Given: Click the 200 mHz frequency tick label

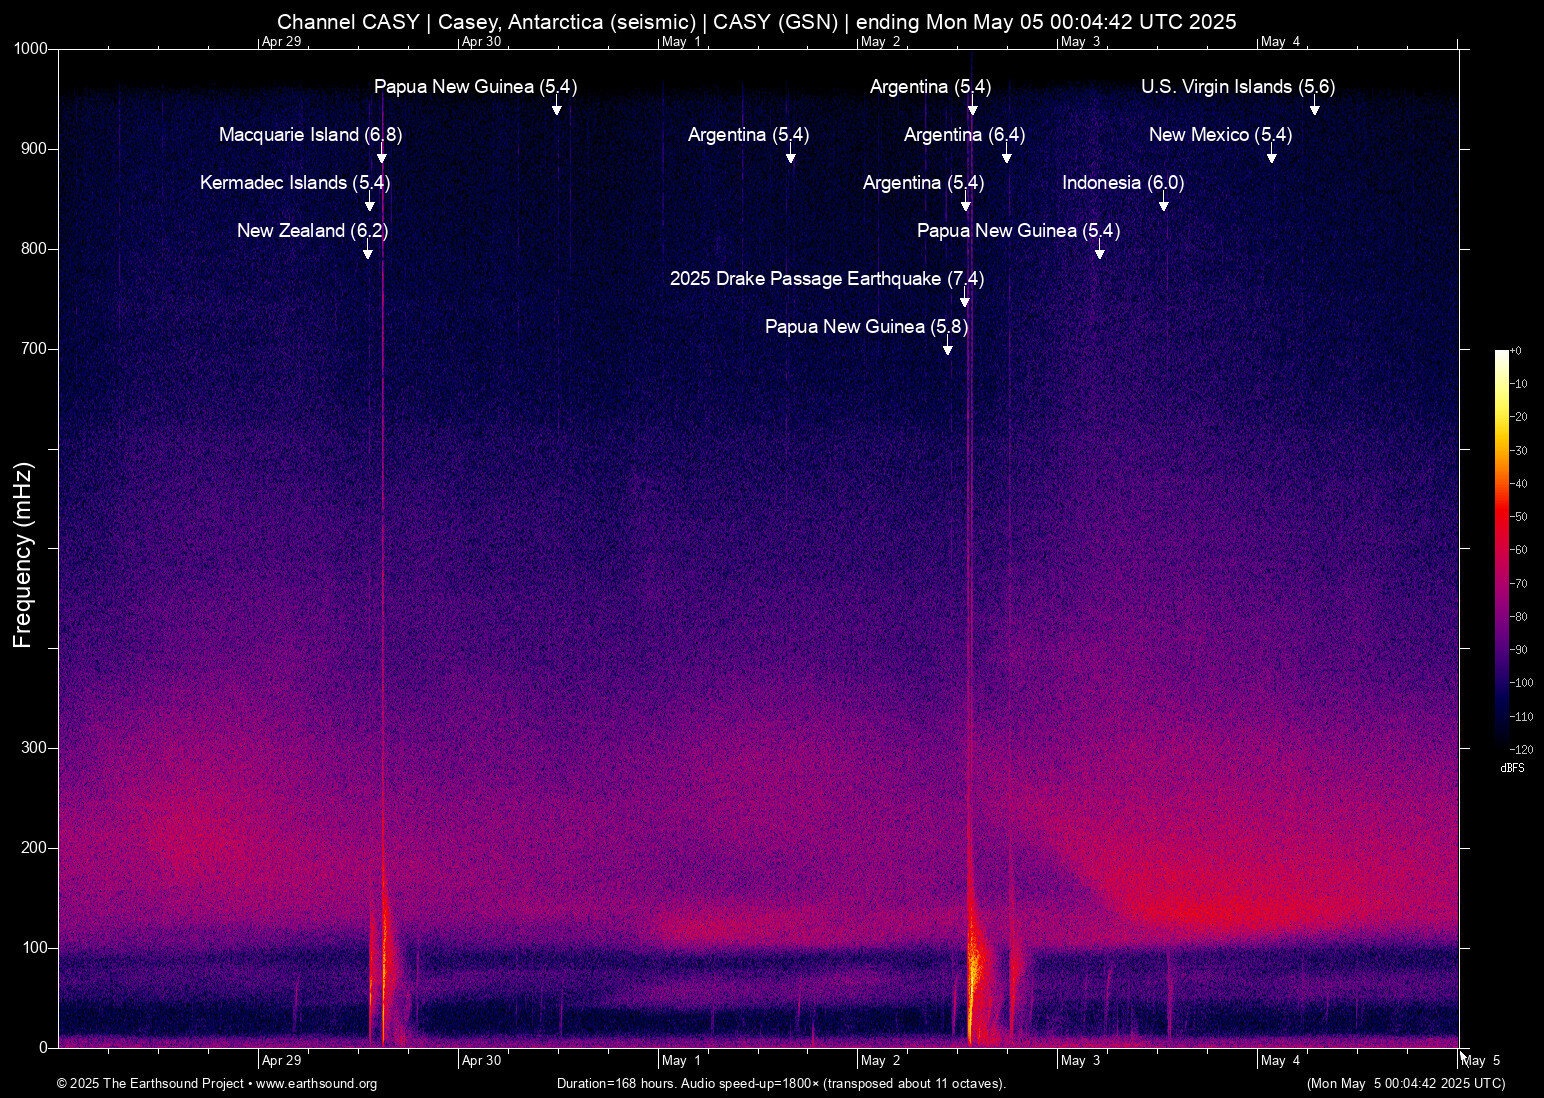Looking at the screenshot, I should 35,848.
